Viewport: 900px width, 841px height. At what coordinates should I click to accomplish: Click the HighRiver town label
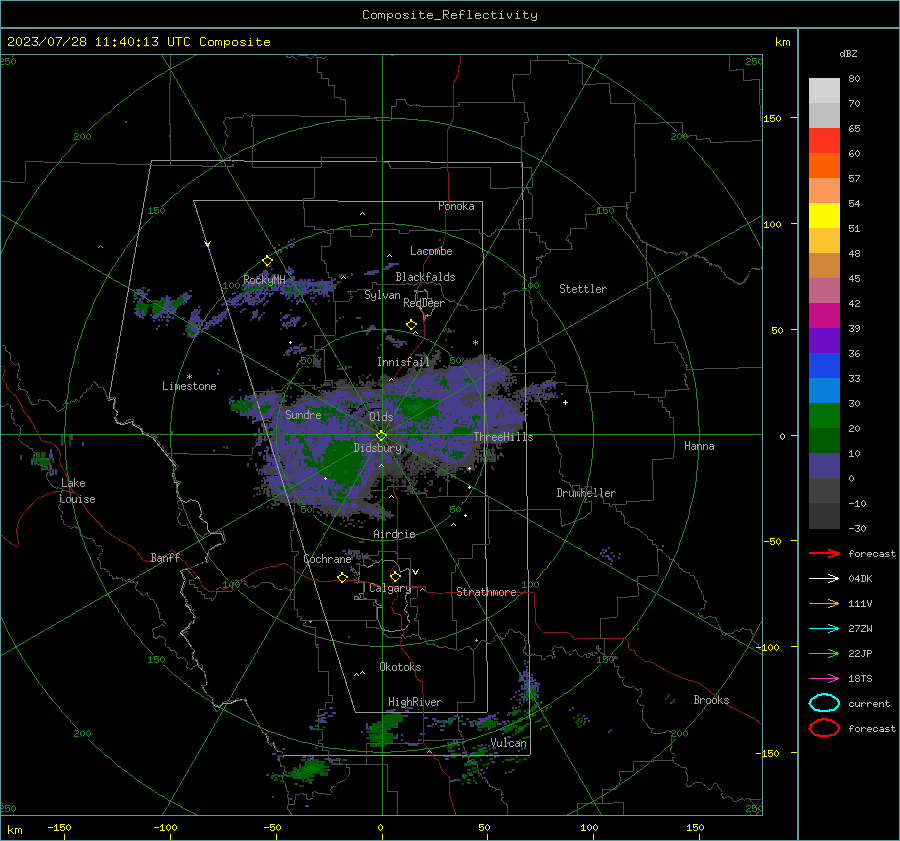(415, 702)
